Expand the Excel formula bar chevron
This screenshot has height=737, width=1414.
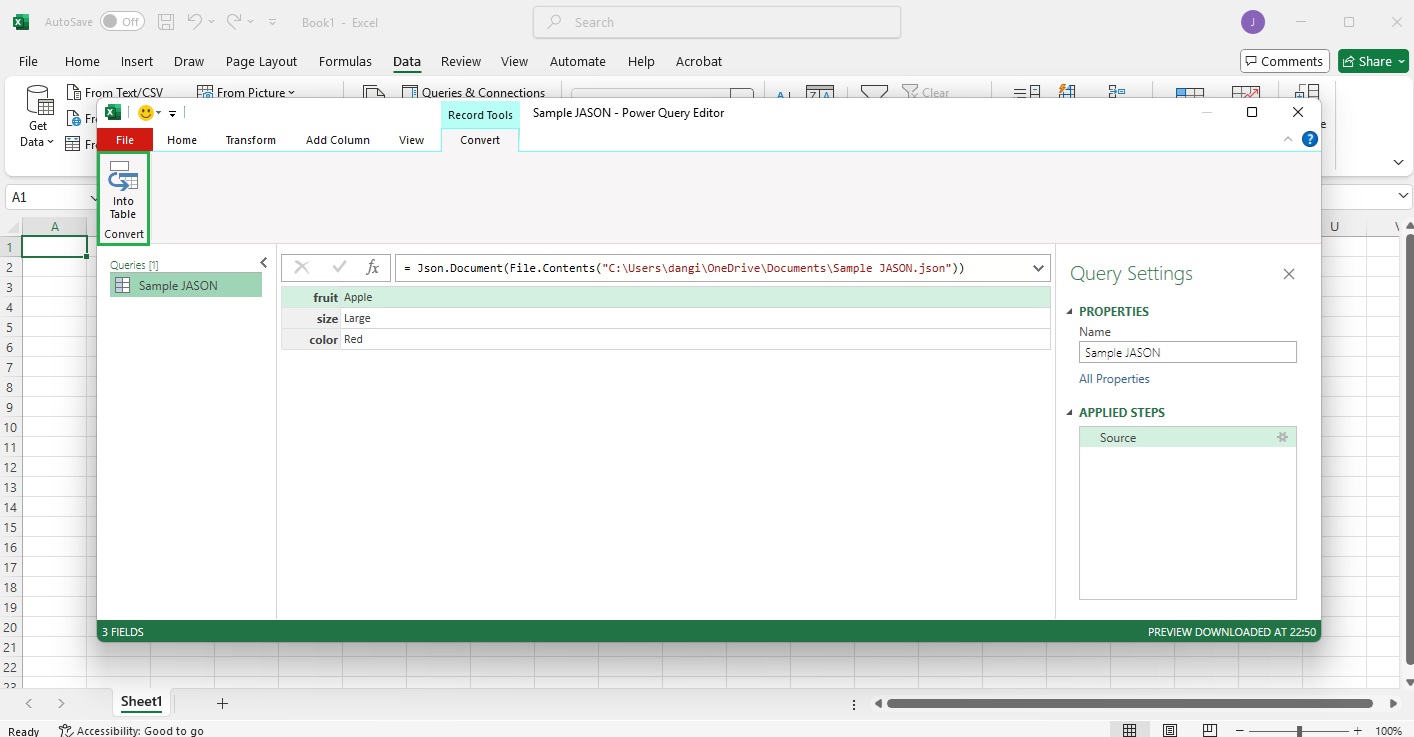(x=1404, y=196)
